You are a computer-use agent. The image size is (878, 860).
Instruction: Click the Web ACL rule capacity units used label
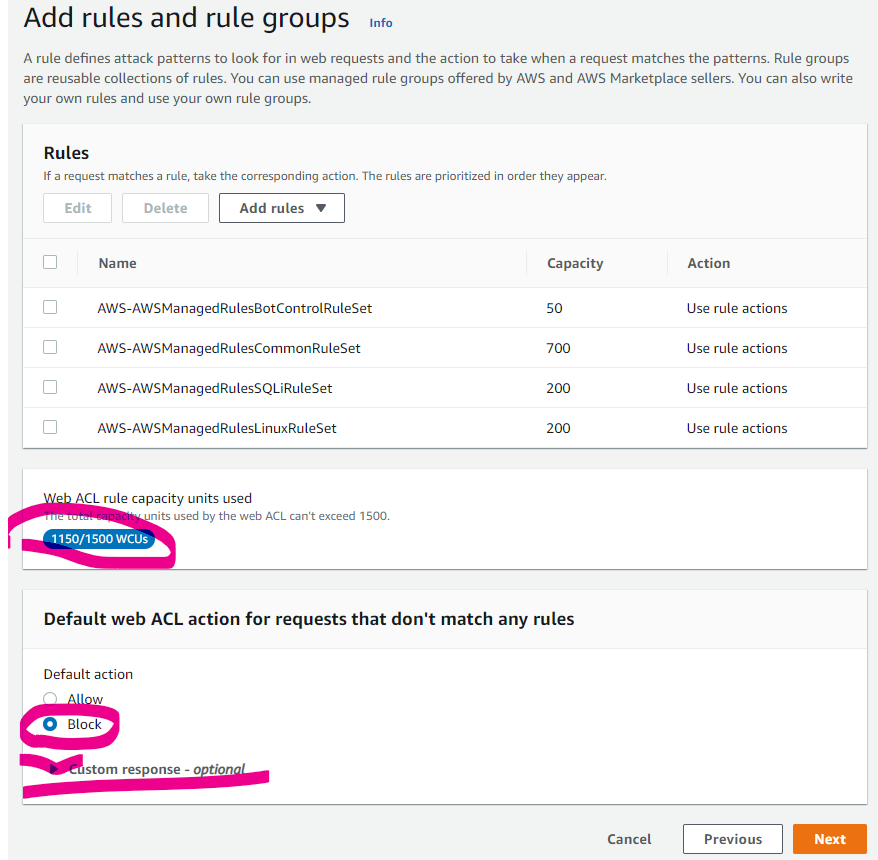coord(148,498)
